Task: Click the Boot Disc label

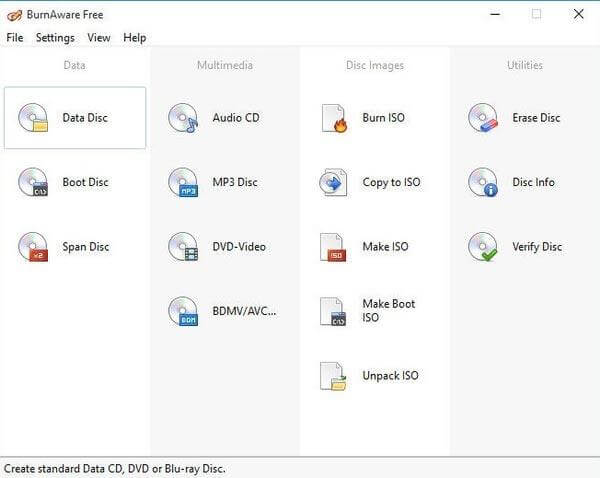Action: pyautogui.click(x=85, y=182)
